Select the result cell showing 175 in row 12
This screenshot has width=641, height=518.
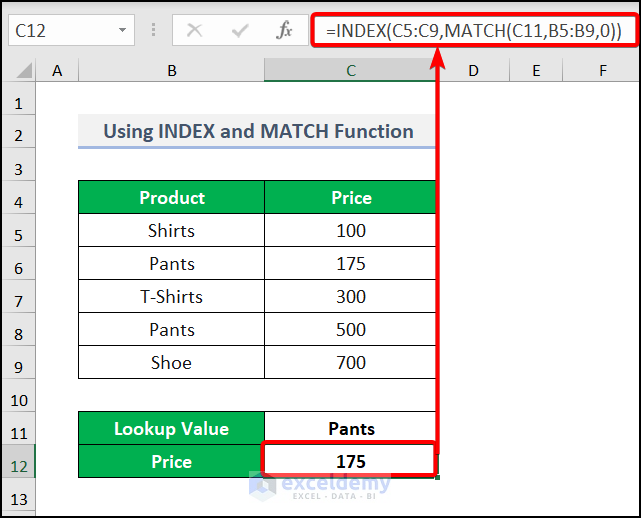[x=351, y=461]
